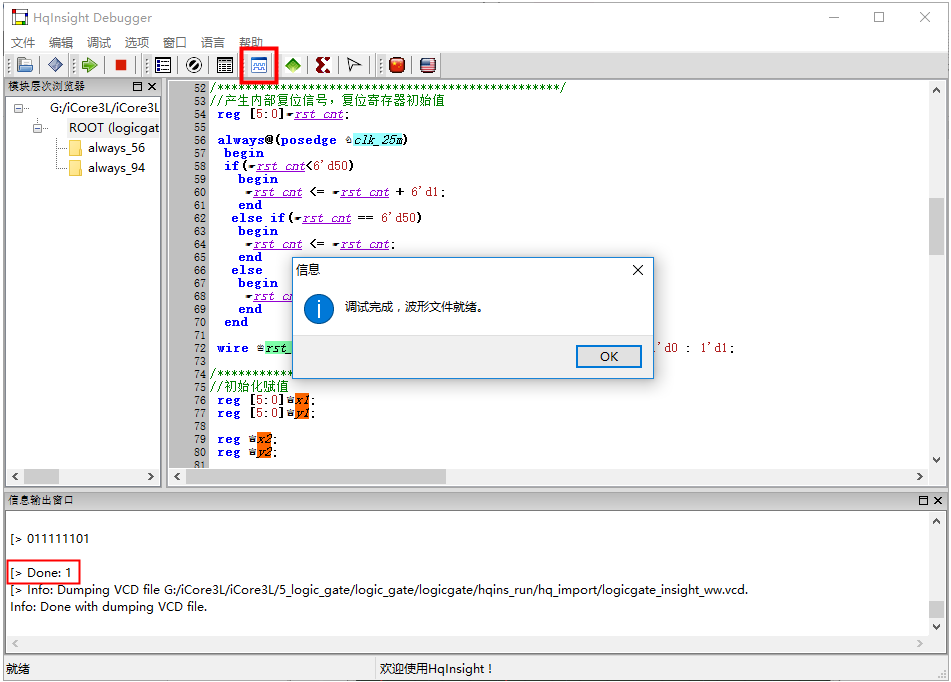Collapse the G:/iCore3L root tree node

[21, 108]
